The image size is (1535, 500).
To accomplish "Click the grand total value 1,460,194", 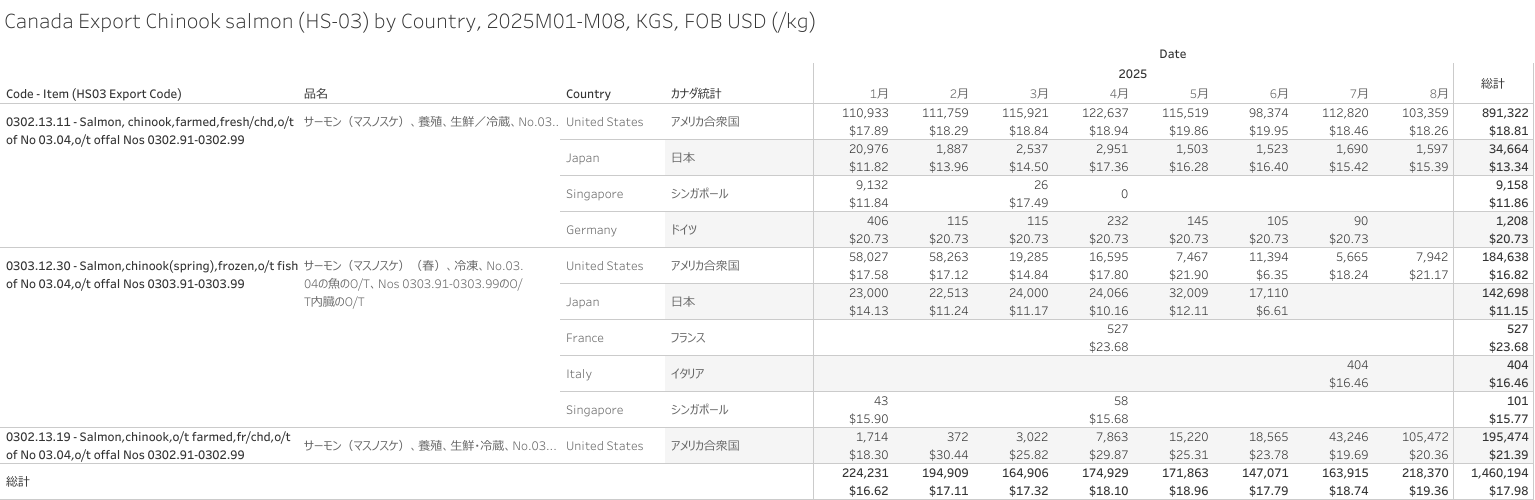I will (1493, 472).
